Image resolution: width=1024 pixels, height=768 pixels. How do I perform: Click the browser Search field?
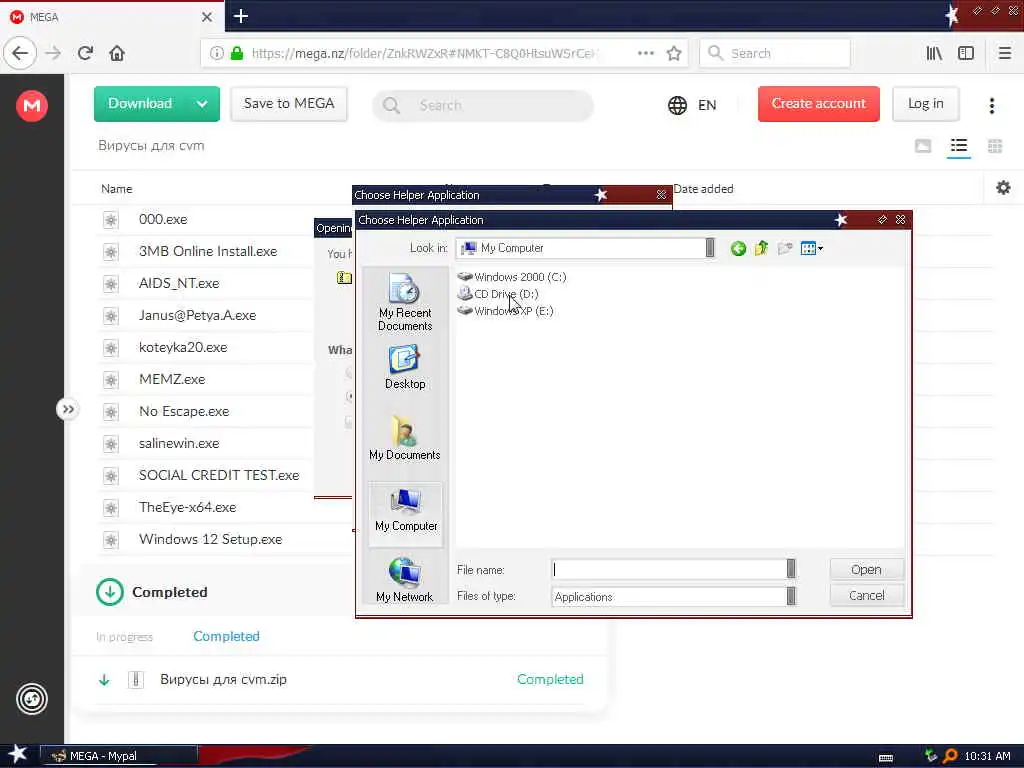[x=775, y=54]
